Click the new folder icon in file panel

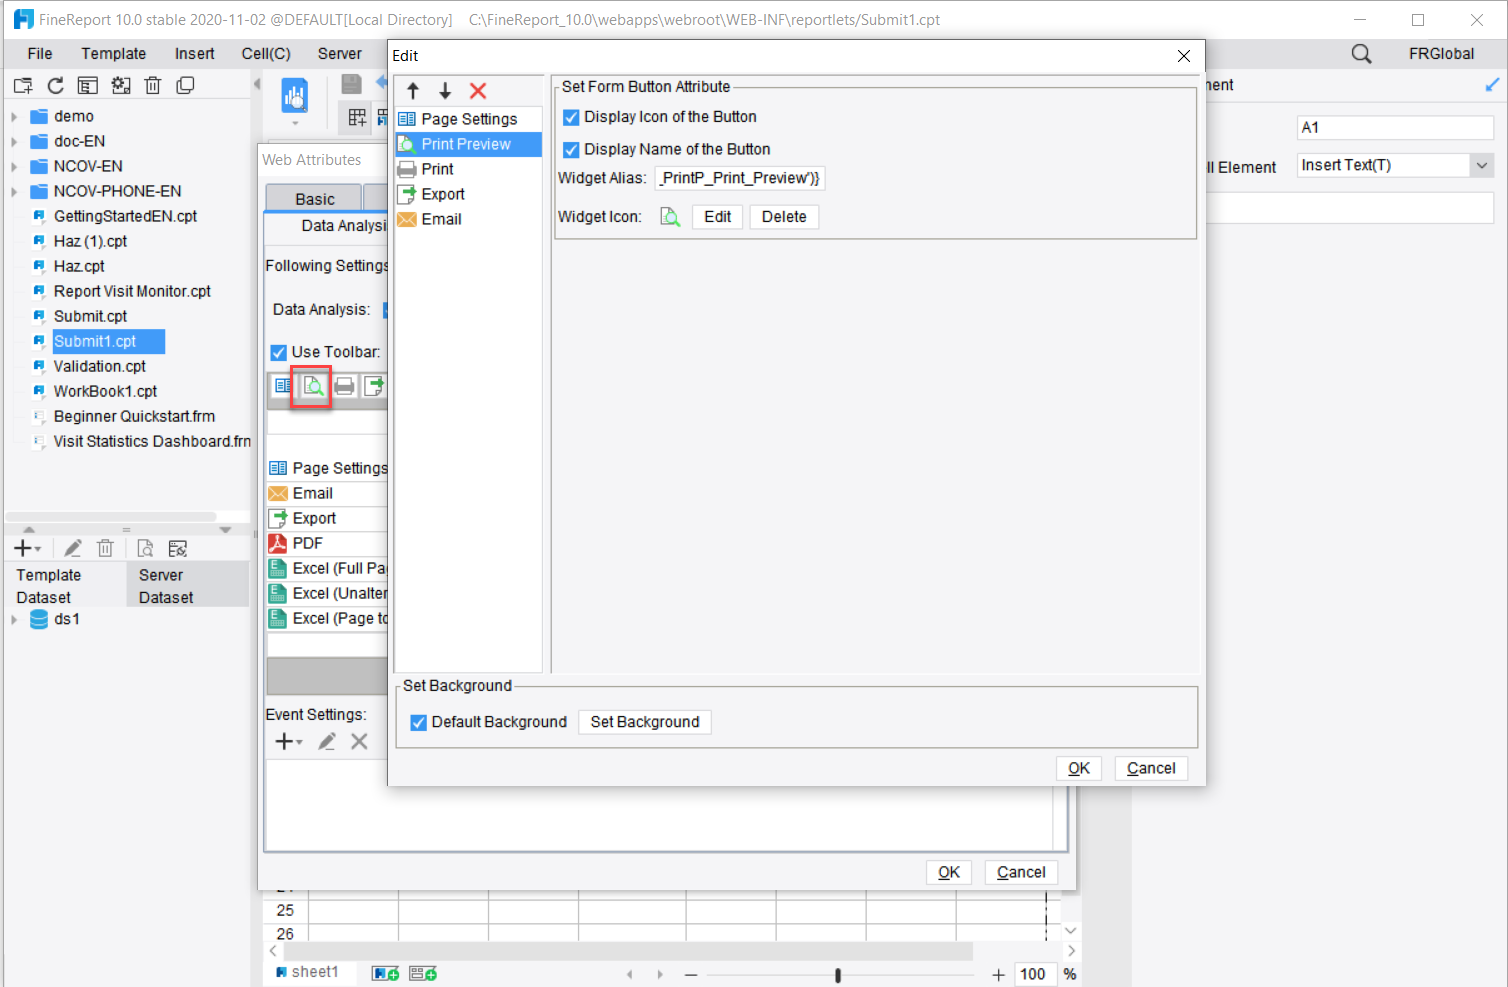point(23,86)
